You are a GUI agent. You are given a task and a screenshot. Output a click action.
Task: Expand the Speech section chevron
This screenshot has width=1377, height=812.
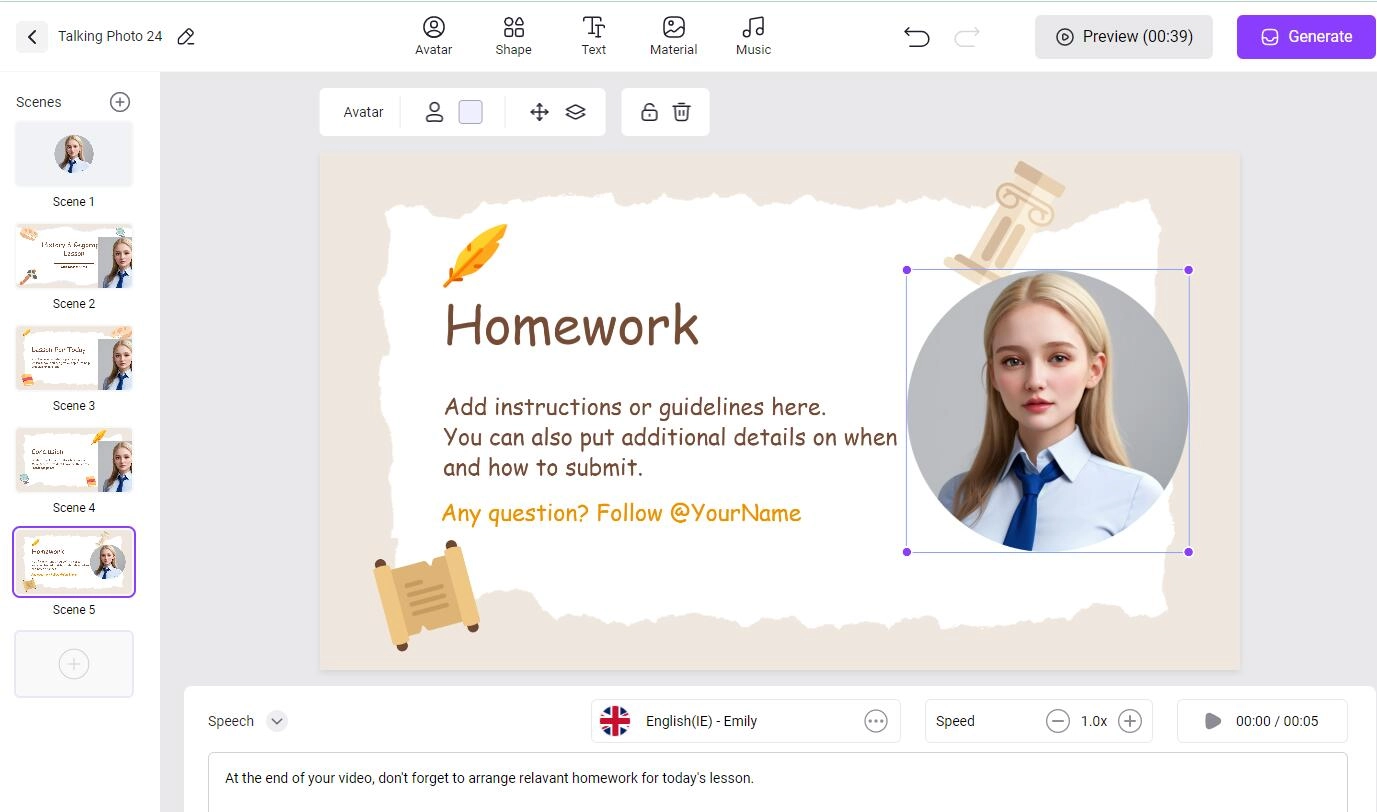(276, 720)
